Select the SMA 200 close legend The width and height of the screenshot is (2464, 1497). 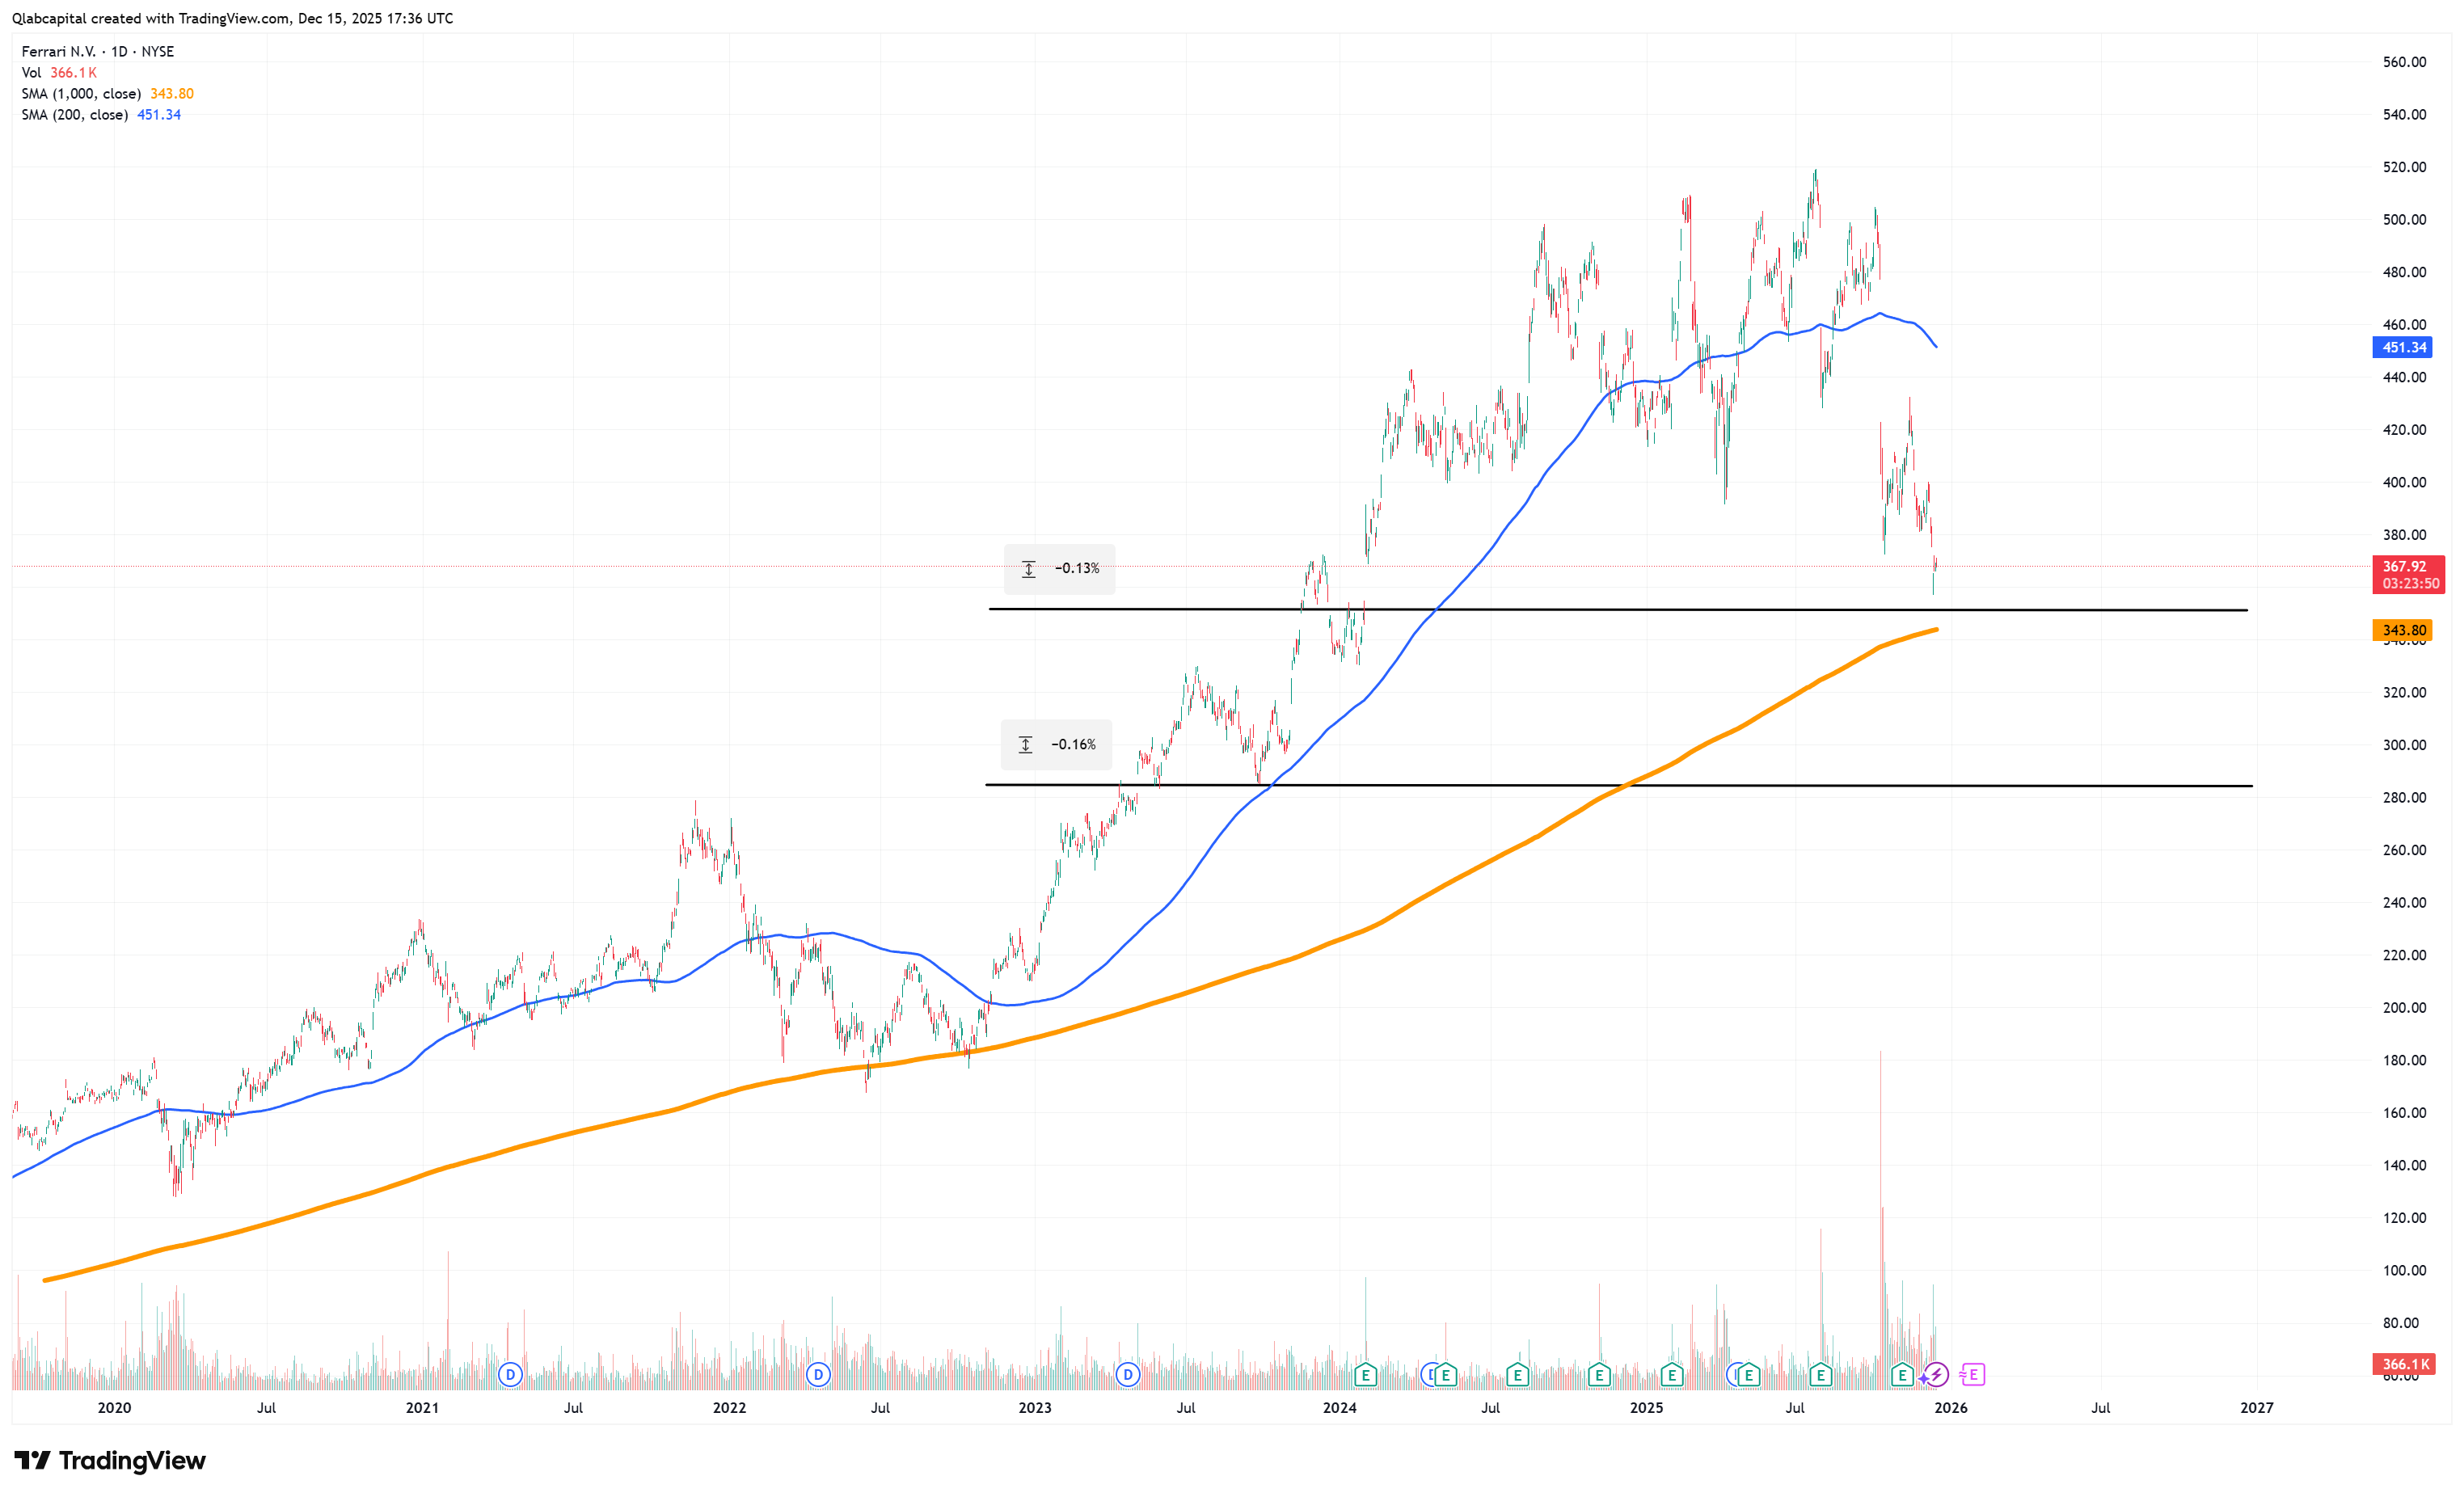75,115
